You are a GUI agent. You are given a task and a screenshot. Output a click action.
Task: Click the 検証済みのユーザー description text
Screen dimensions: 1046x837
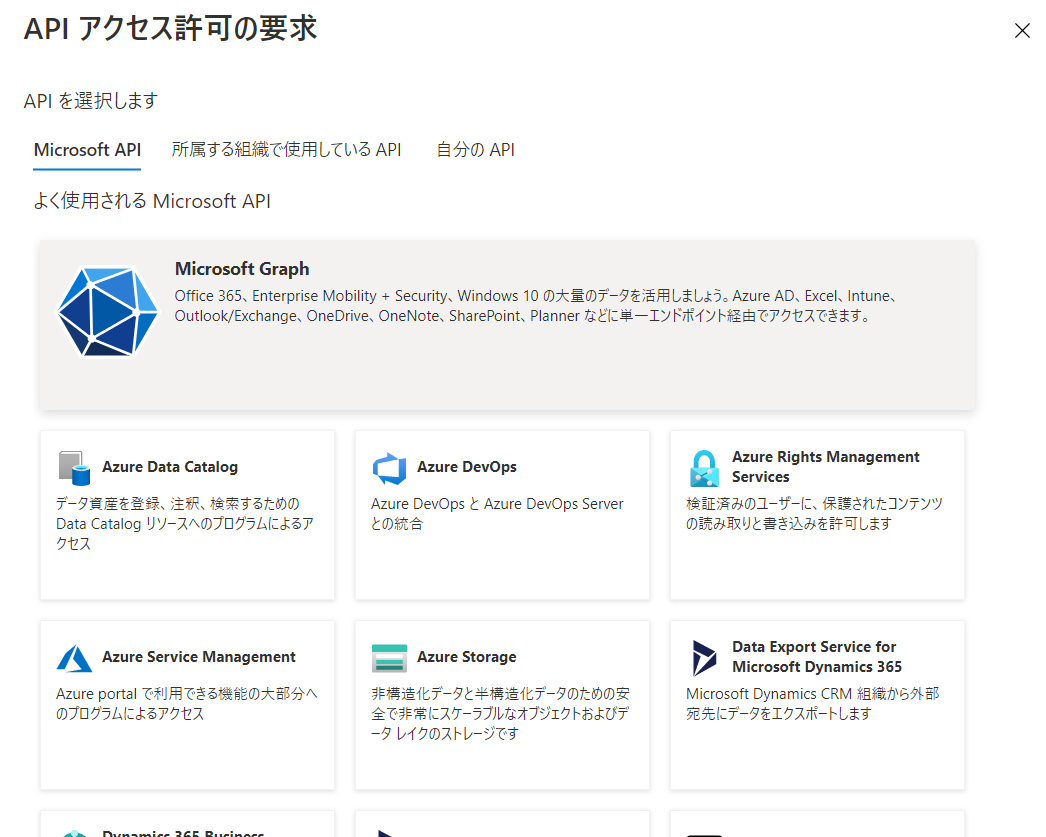815,514
